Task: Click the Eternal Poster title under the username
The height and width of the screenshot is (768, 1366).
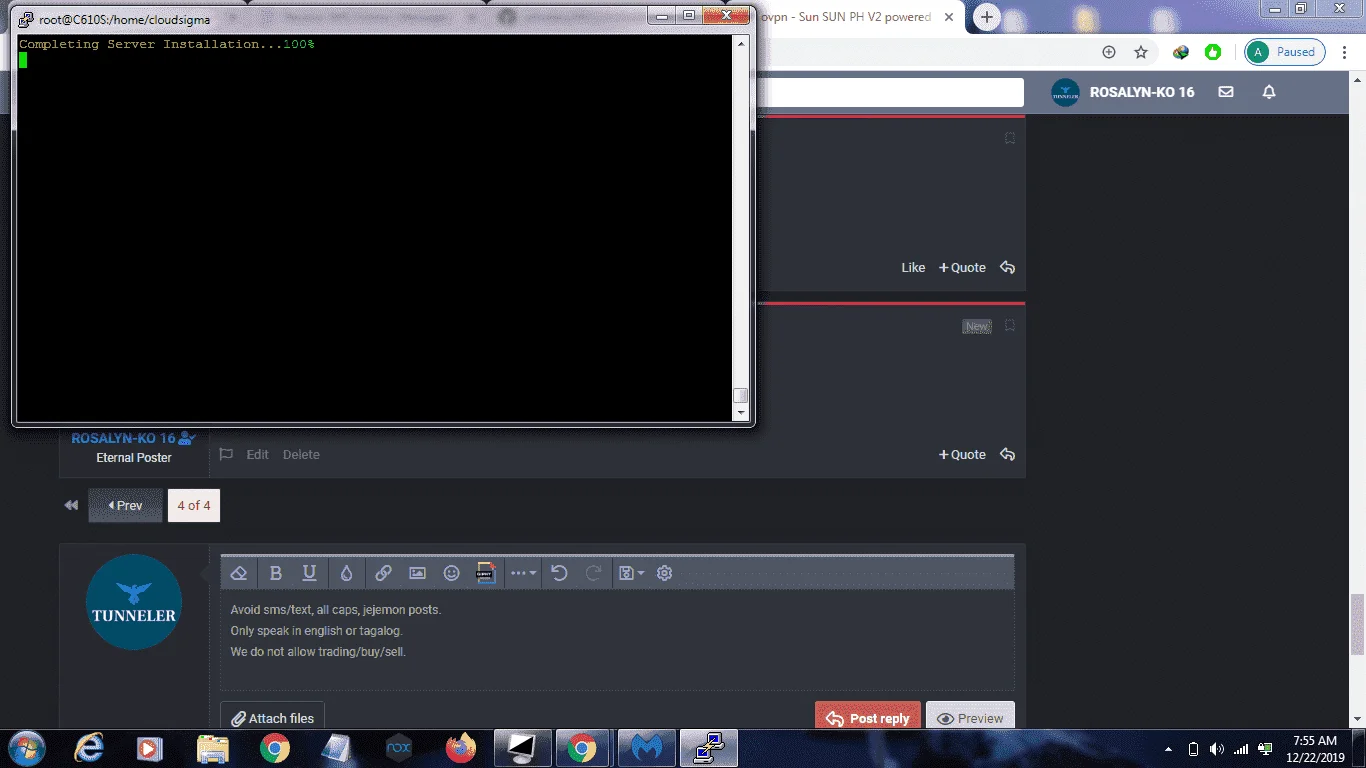Action: click(134, 458)
